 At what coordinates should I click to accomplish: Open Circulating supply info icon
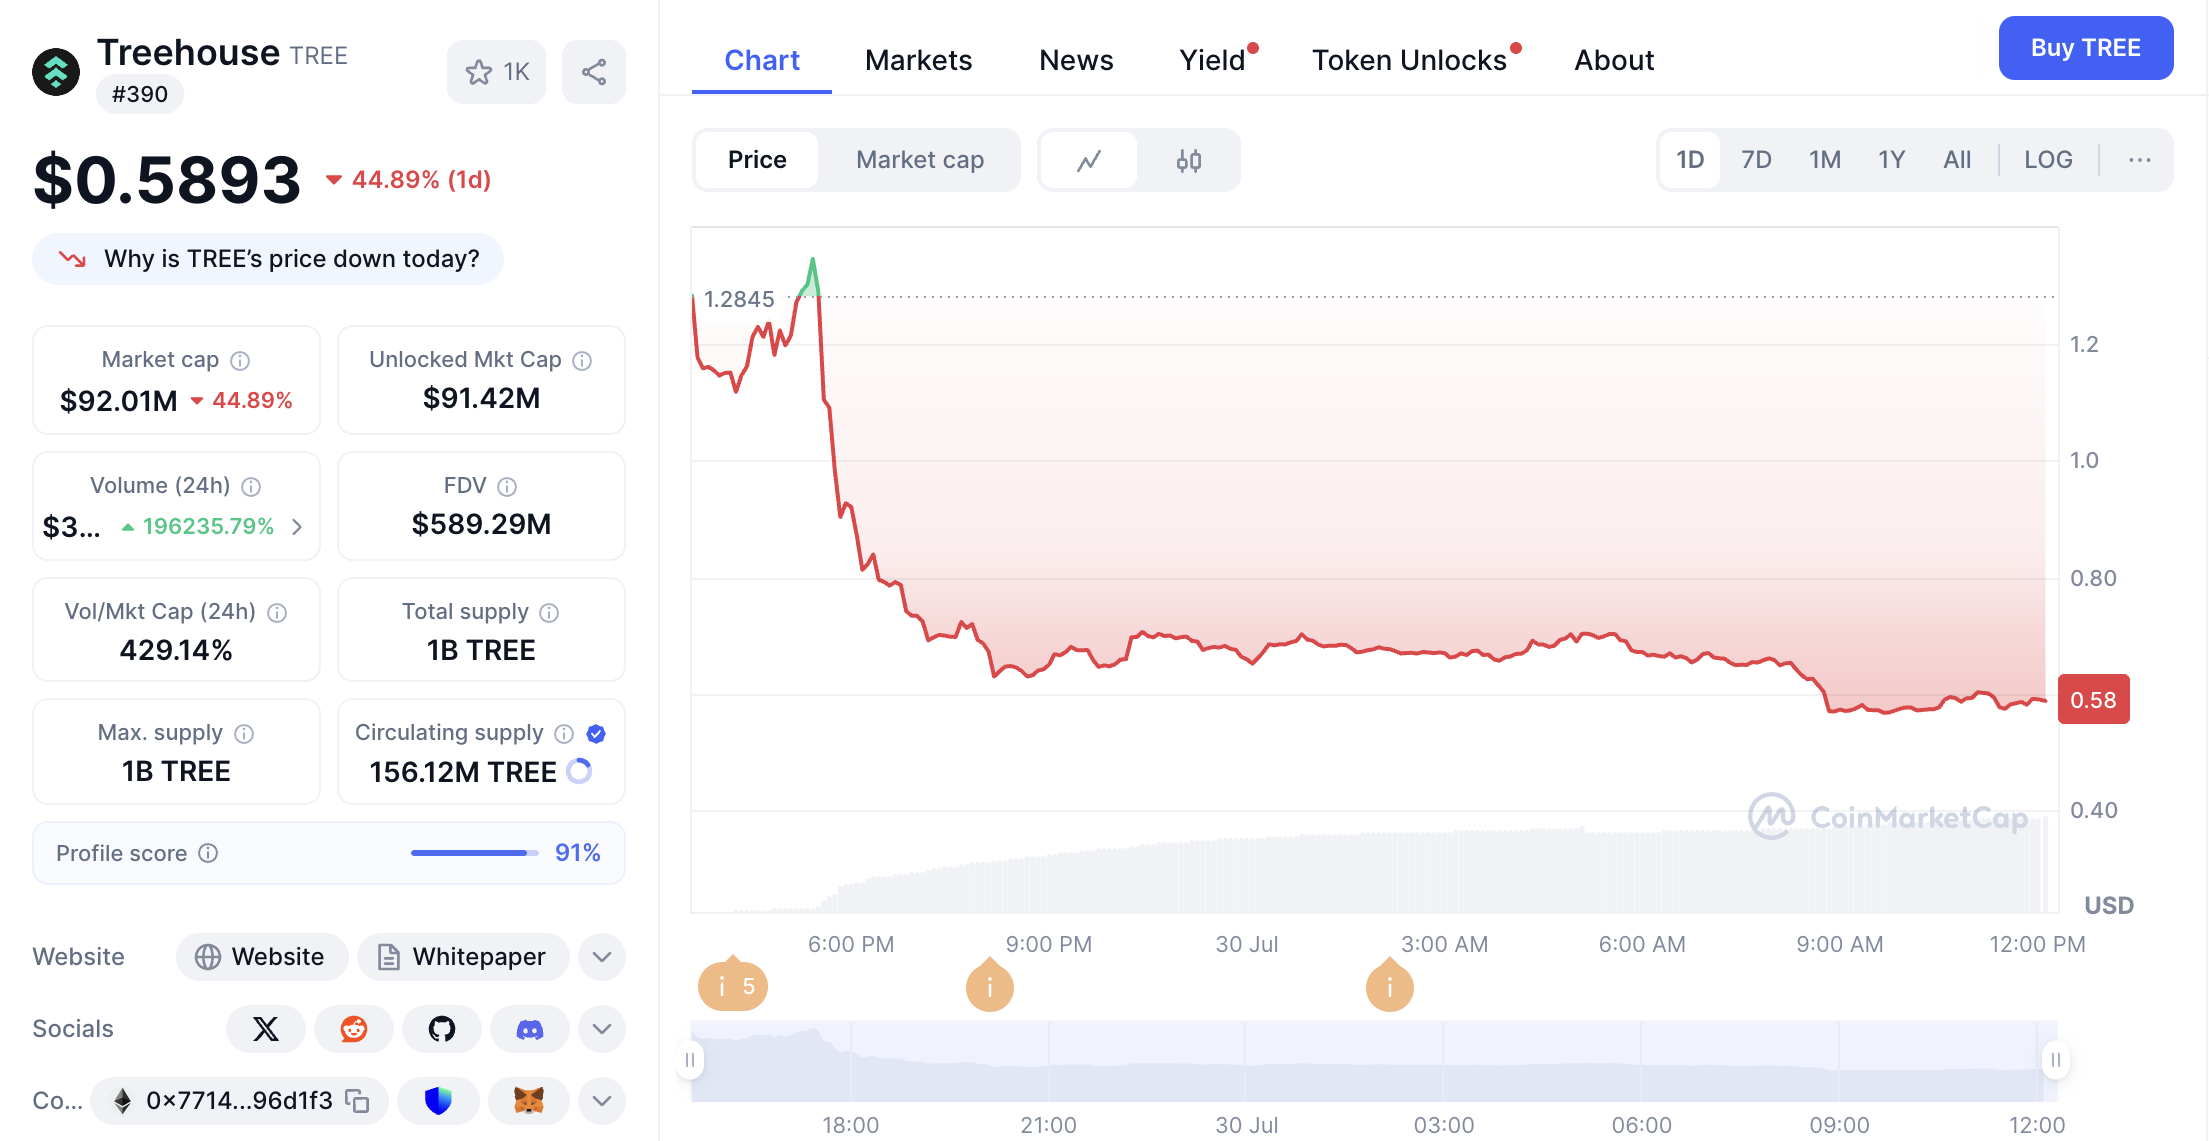click(x=564, y=734)
